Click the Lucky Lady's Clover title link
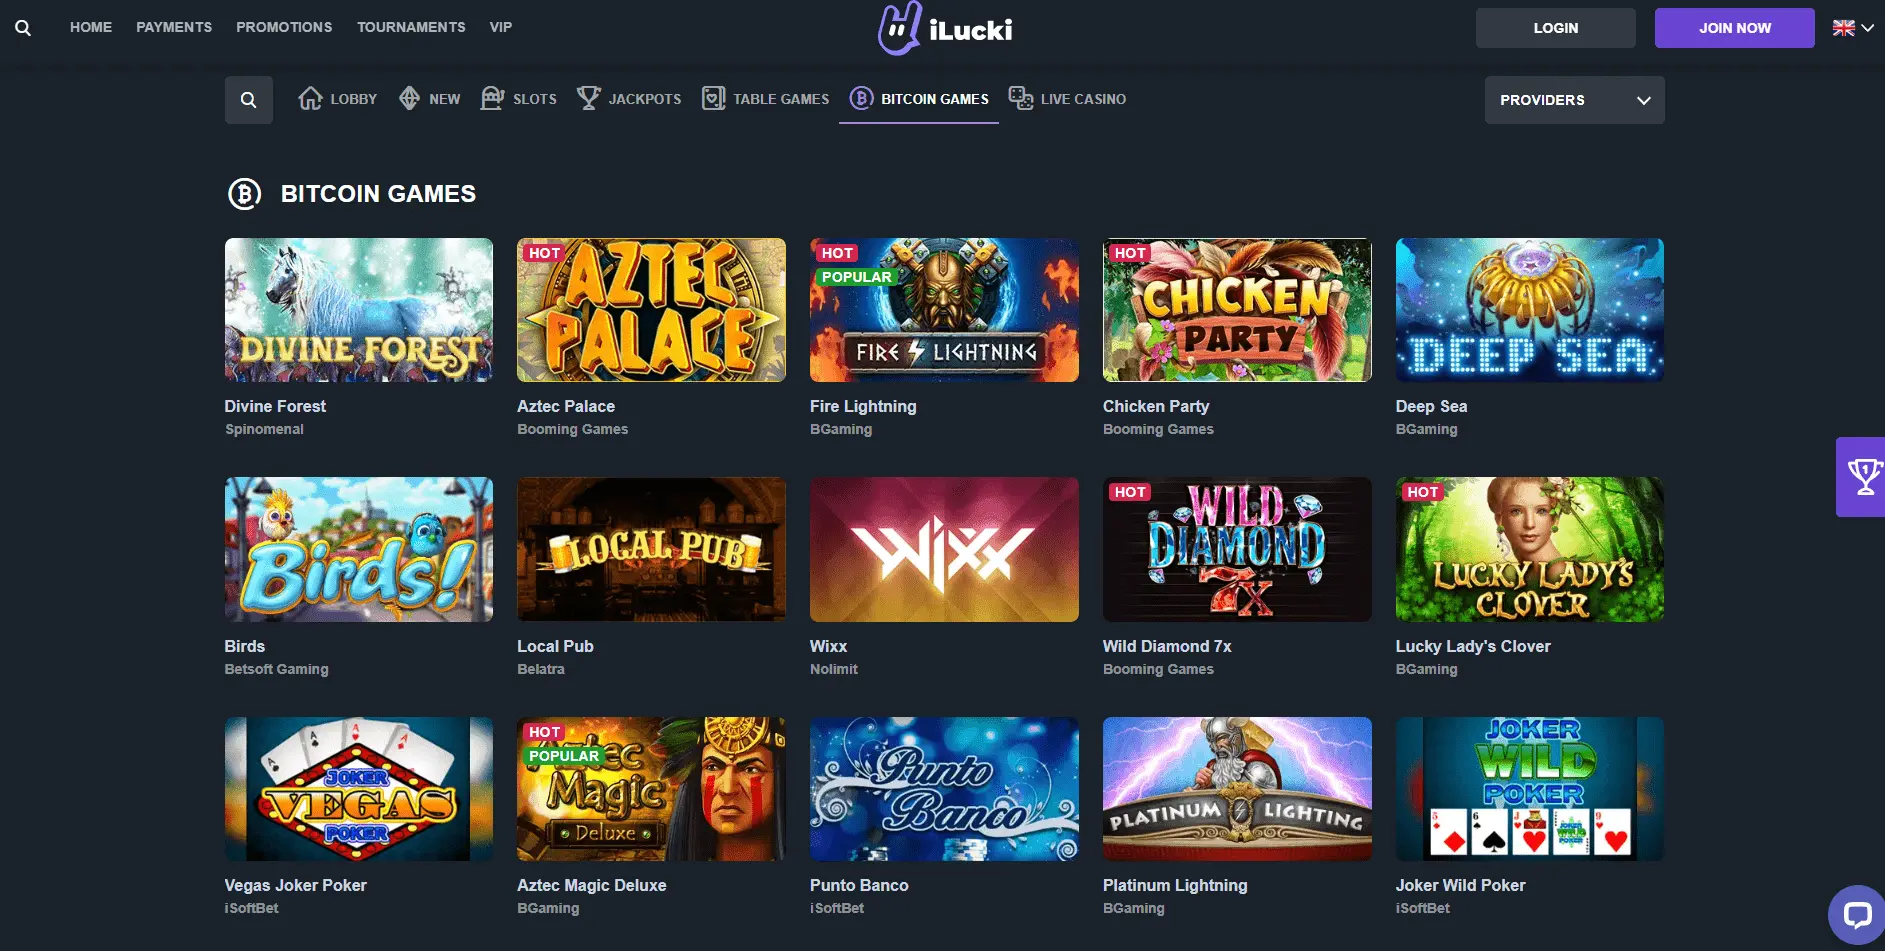Viewport: 1885px width, 951px height. 1473,646
